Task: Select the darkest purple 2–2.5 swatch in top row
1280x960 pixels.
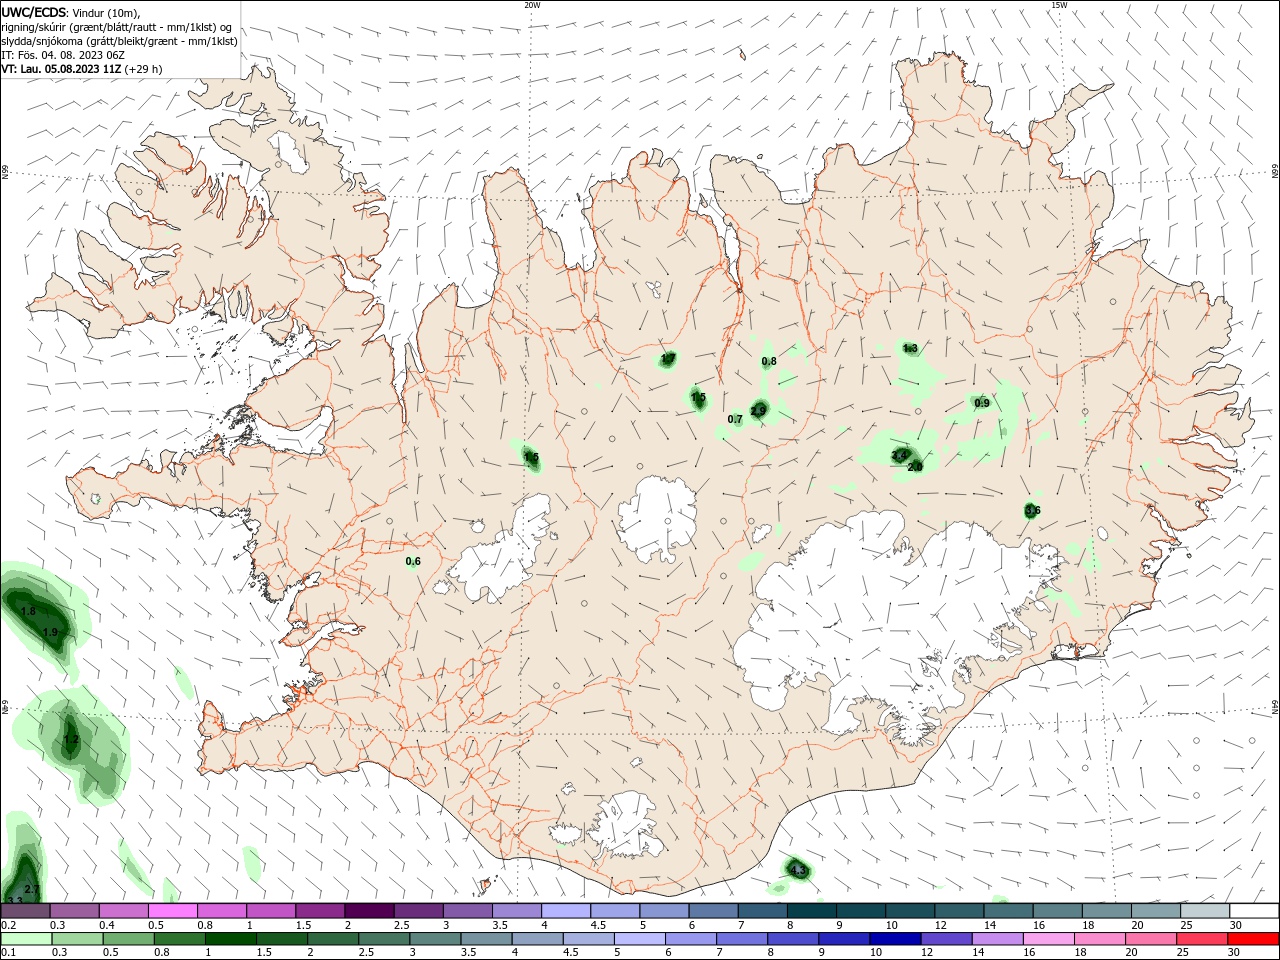Action: coord(369,911)
